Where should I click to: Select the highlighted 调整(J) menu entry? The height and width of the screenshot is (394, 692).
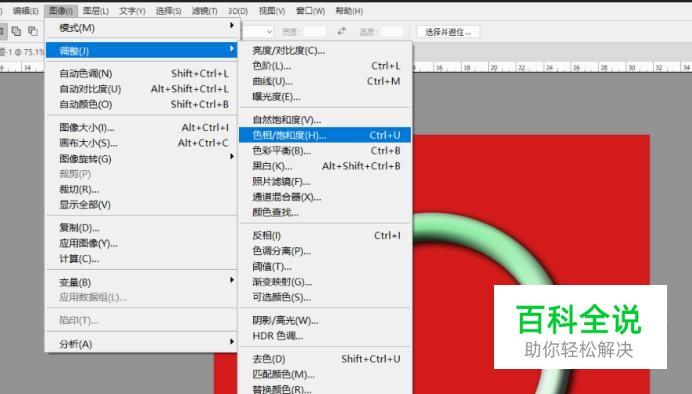141,51
